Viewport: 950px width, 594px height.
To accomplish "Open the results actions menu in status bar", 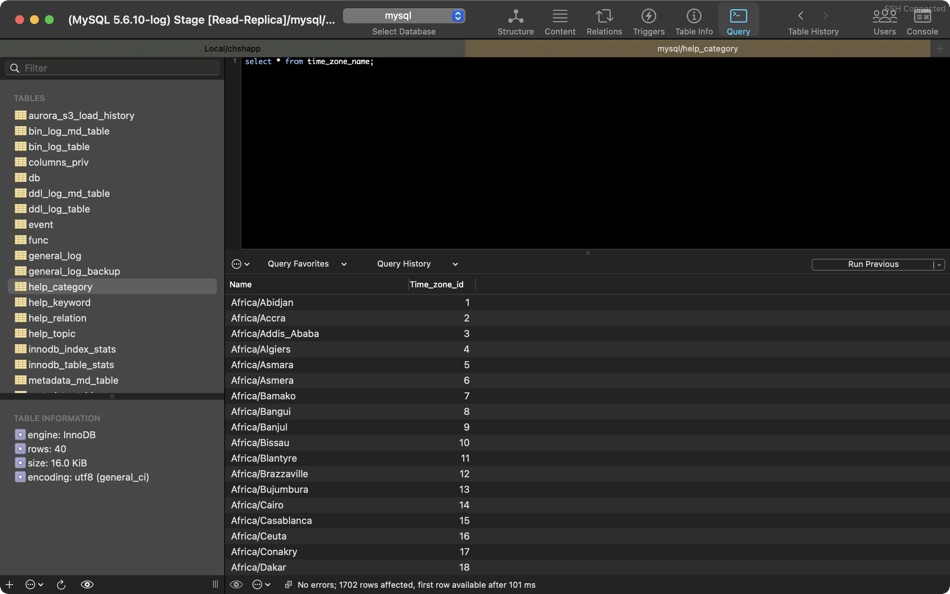I will click(261, 585).
